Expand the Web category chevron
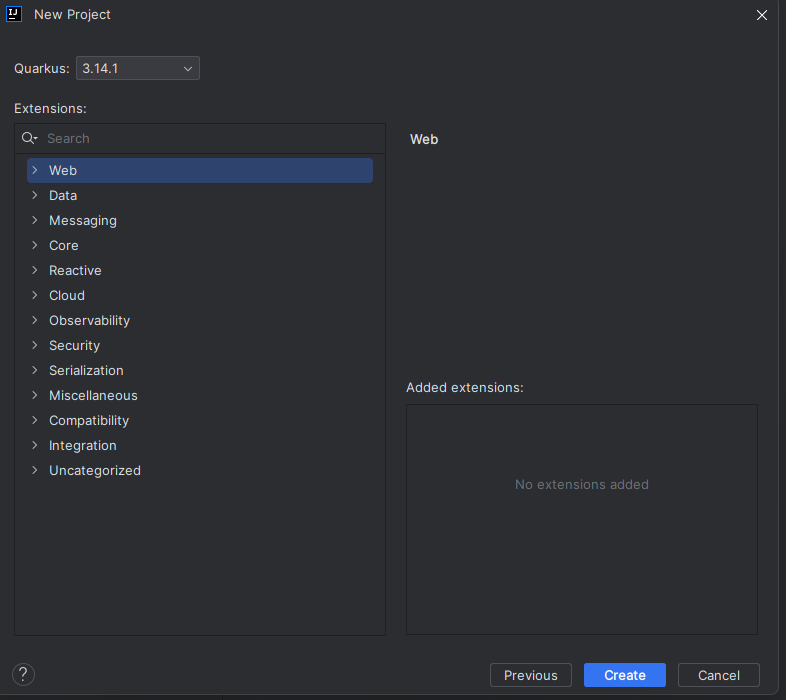The width and height of the screenshot is (786, 700). point(35,170)
